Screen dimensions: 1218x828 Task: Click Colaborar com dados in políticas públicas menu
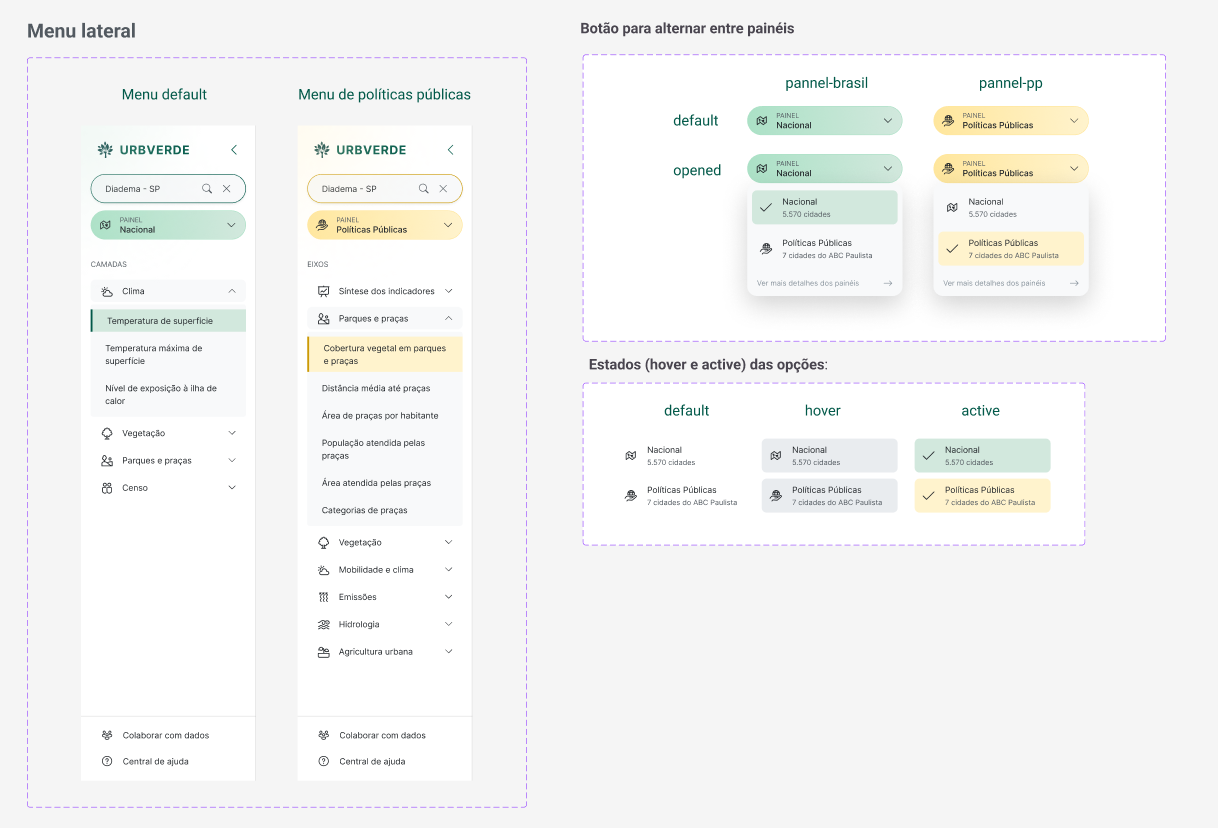pyautogui.click(x=382, y=735)
